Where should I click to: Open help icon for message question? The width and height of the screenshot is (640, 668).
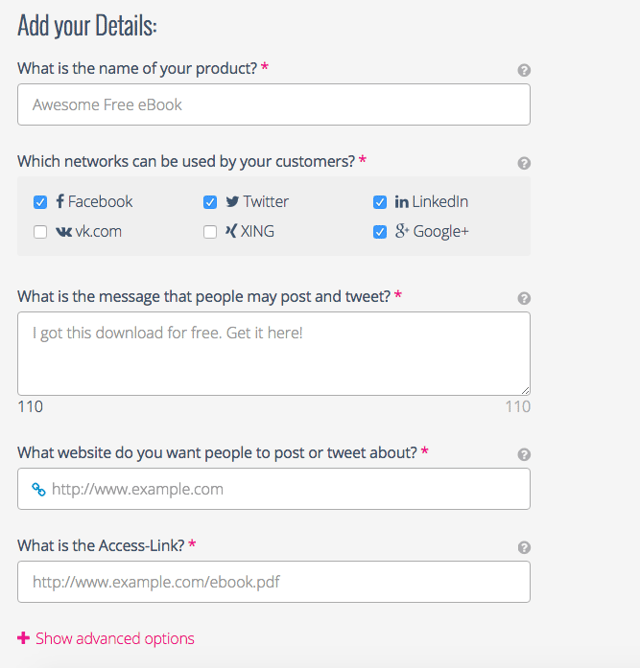524,298
